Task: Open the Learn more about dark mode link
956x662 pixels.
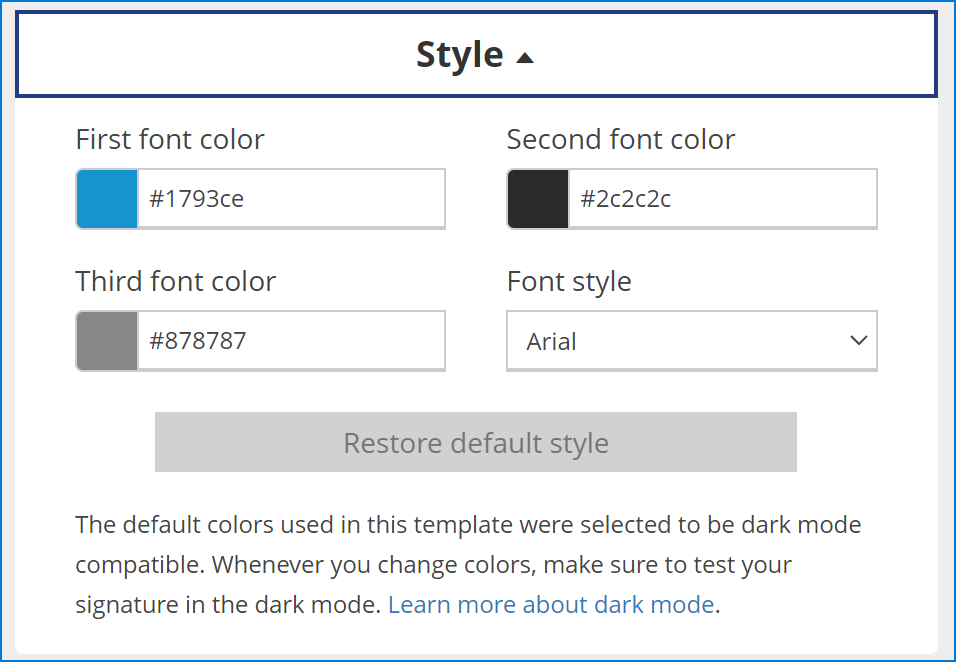Action: click(x=551, y=605)
